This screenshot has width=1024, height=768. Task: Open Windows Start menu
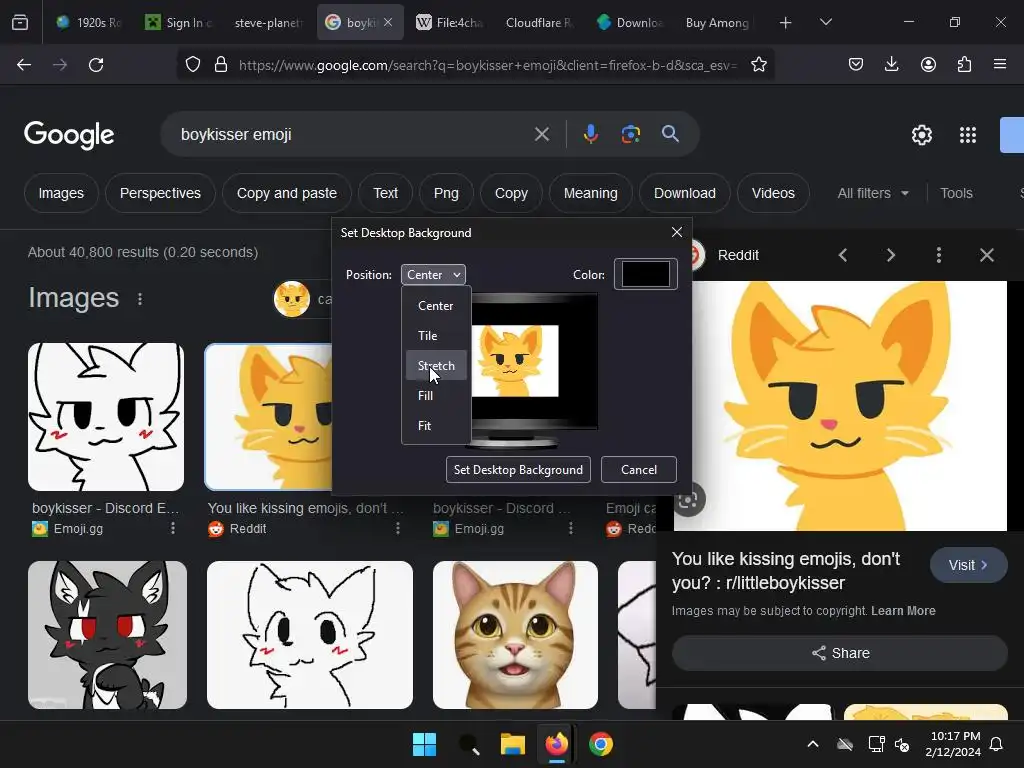[x=424, y=744]
